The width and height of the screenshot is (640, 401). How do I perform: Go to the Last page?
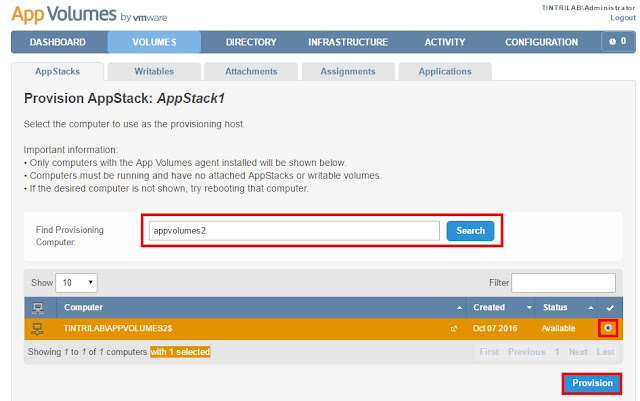[605, 352]
